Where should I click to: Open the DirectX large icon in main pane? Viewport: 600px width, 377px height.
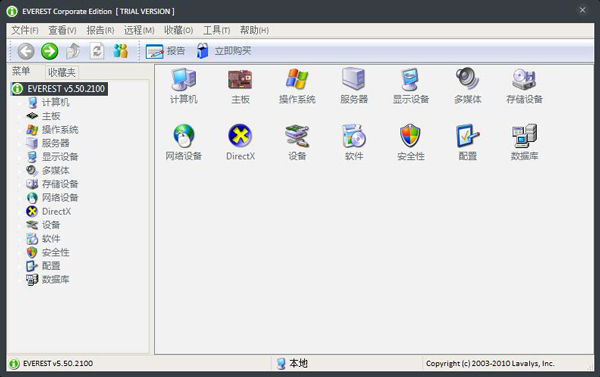(x=240, y=142)
